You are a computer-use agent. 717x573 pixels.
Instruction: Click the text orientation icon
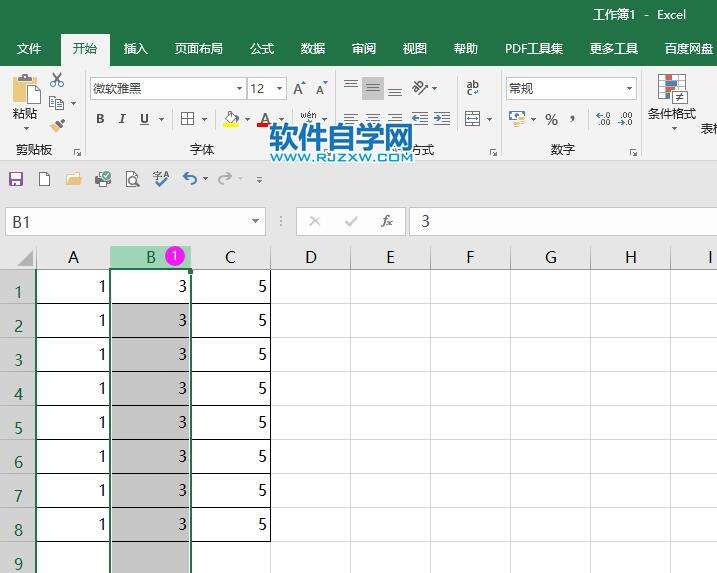[419, 87]
